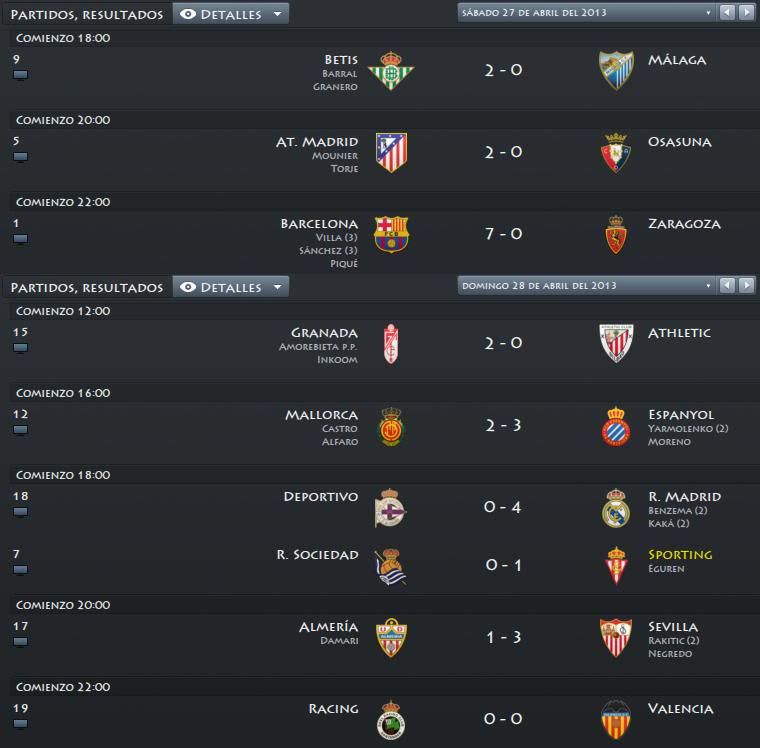Open the Espanyol club badge
Image resolution: width=760 pixels, height=748 pixels.
click(x=616, y=426)
